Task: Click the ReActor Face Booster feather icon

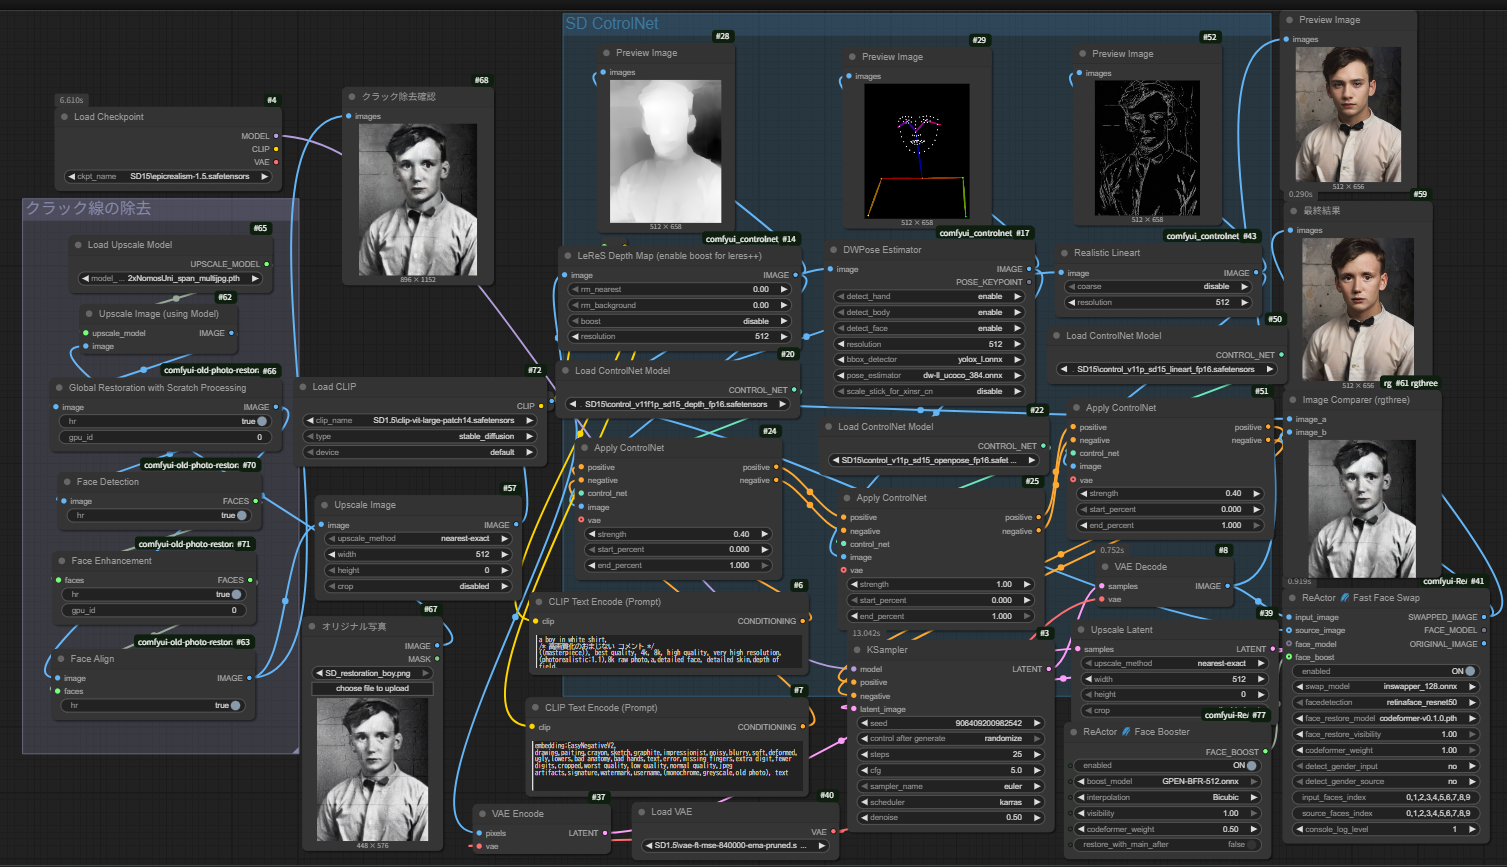Action: point(1126,732)
